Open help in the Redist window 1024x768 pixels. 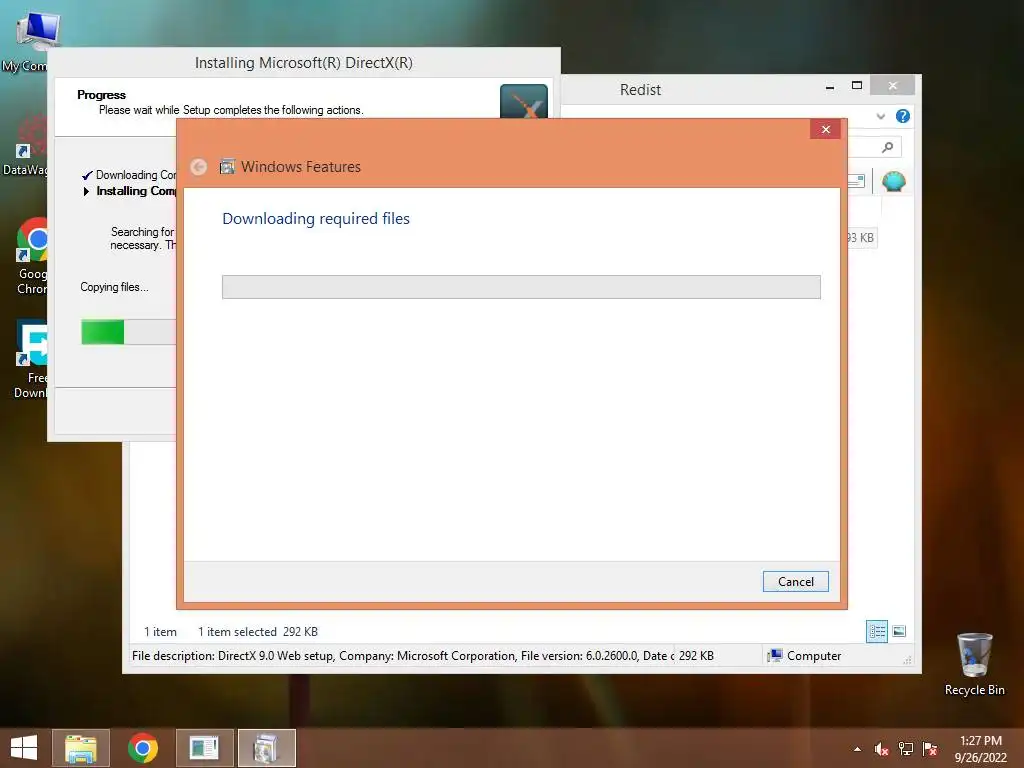pyautogui.click(x=903, y=116)
